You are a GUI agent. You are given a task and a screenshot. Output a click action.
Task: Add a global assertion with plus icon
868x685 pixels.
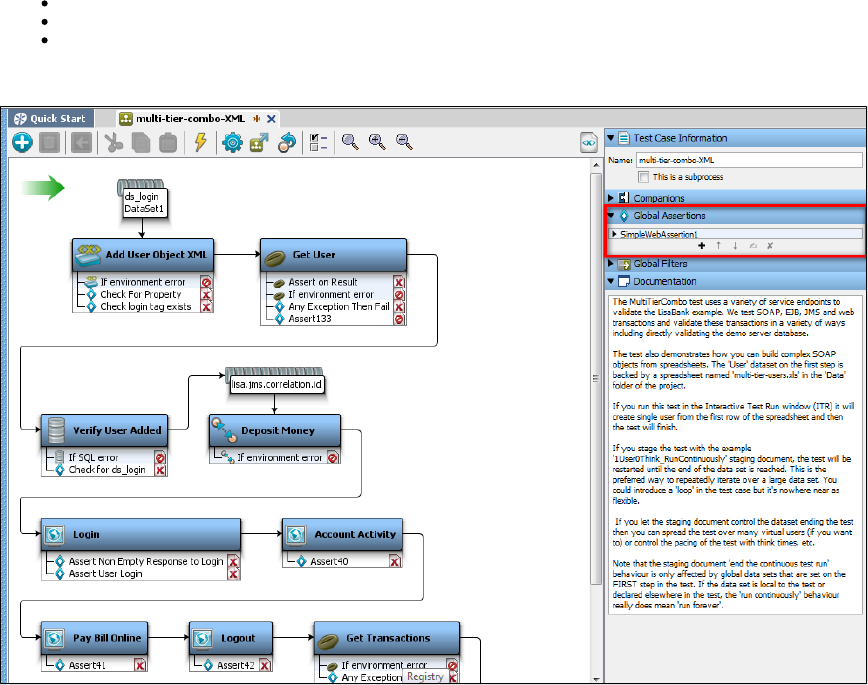click(701, 244)
